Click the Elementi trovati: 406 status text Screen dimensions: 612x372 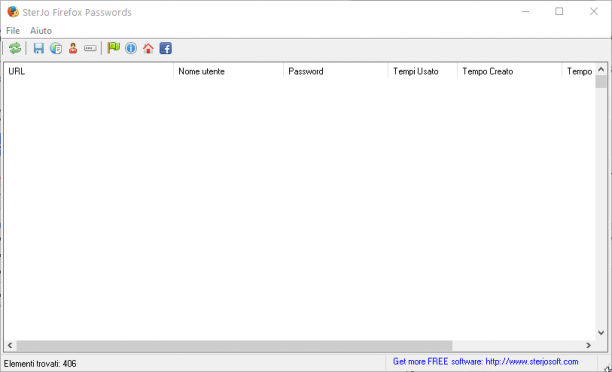pos(40,364)
